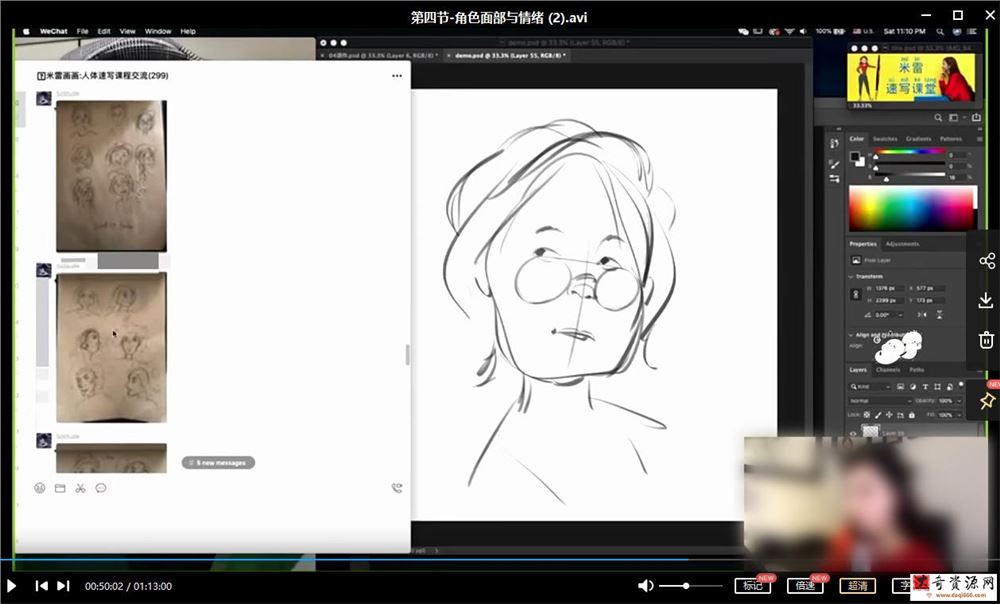The width and height of the screenshot is (1000, 604).
Task: Toggle lock all padlock icon
Action: 911,415
